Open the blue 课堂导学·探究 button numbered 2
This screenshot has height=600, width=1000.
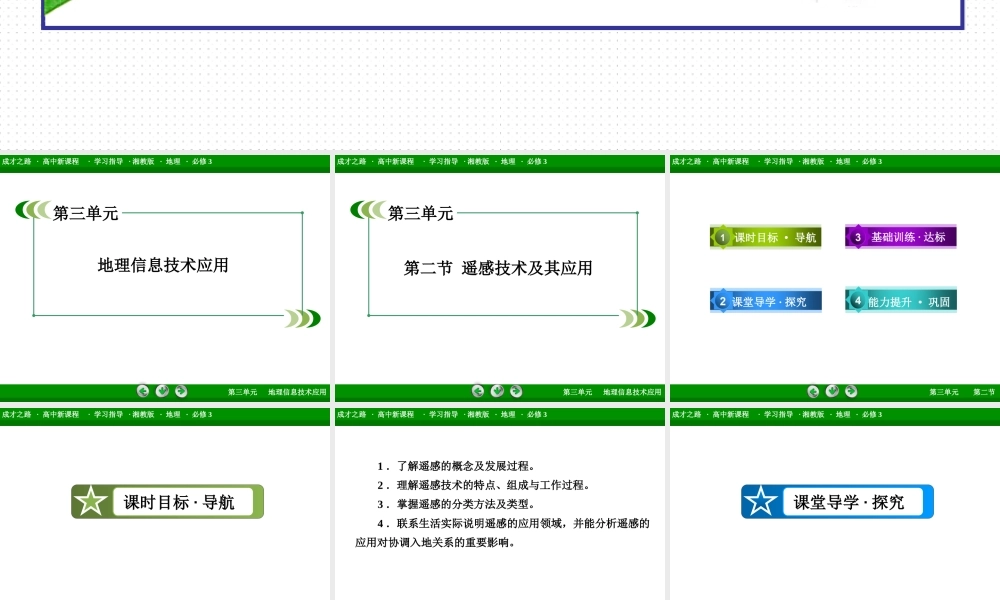click(x=766, y=301)
